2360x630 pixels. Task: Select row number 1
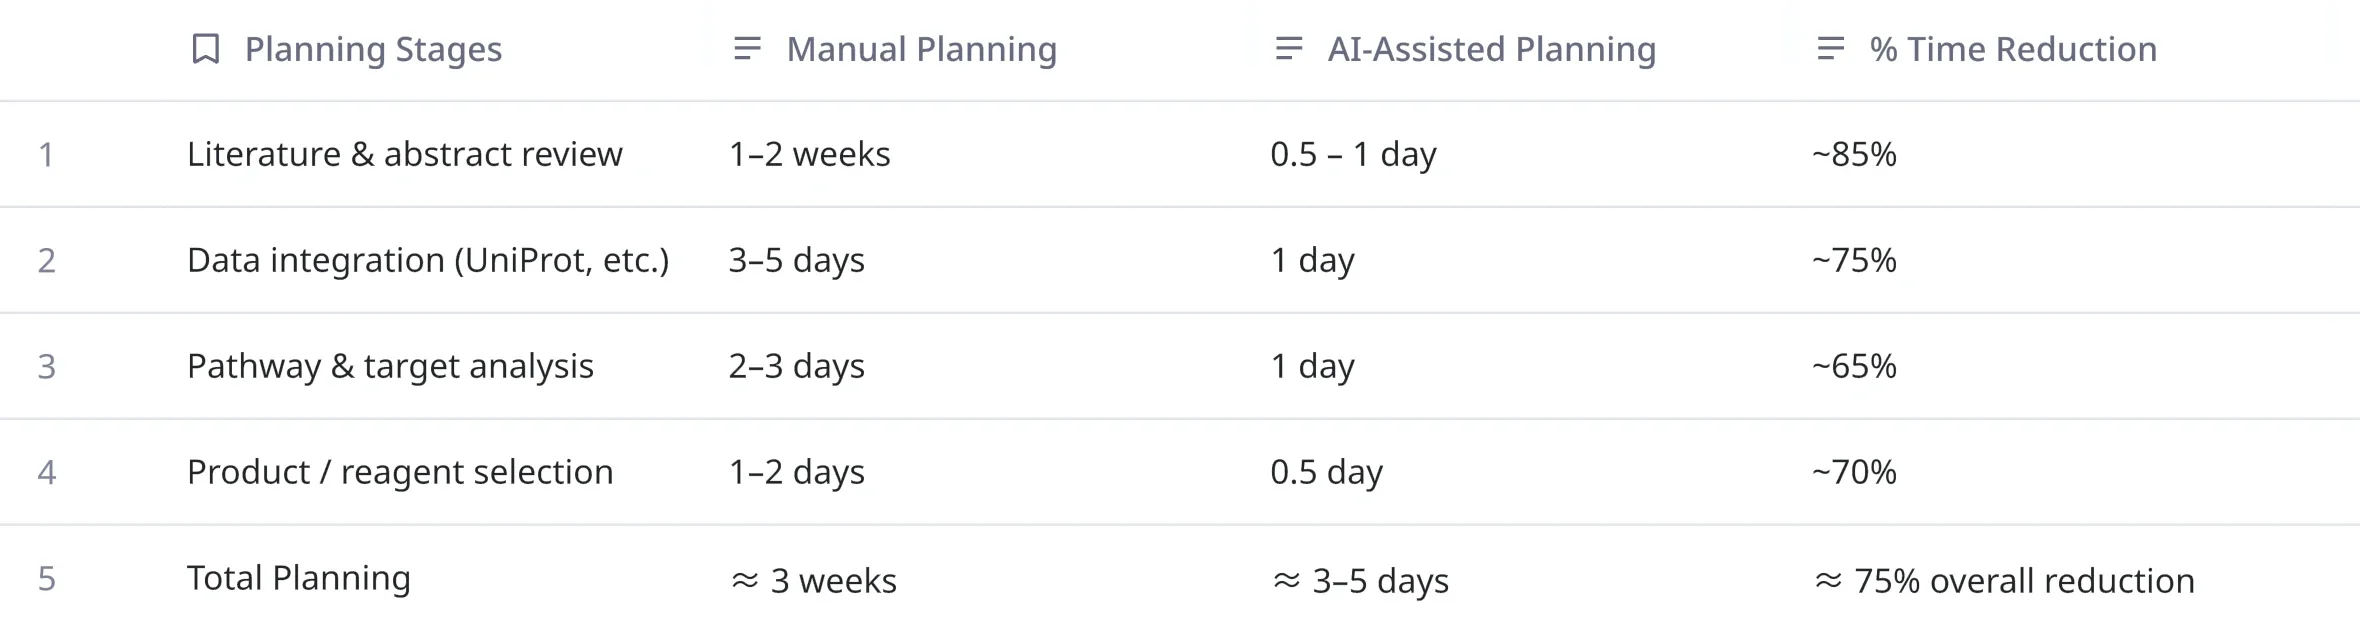coord(46,155)
